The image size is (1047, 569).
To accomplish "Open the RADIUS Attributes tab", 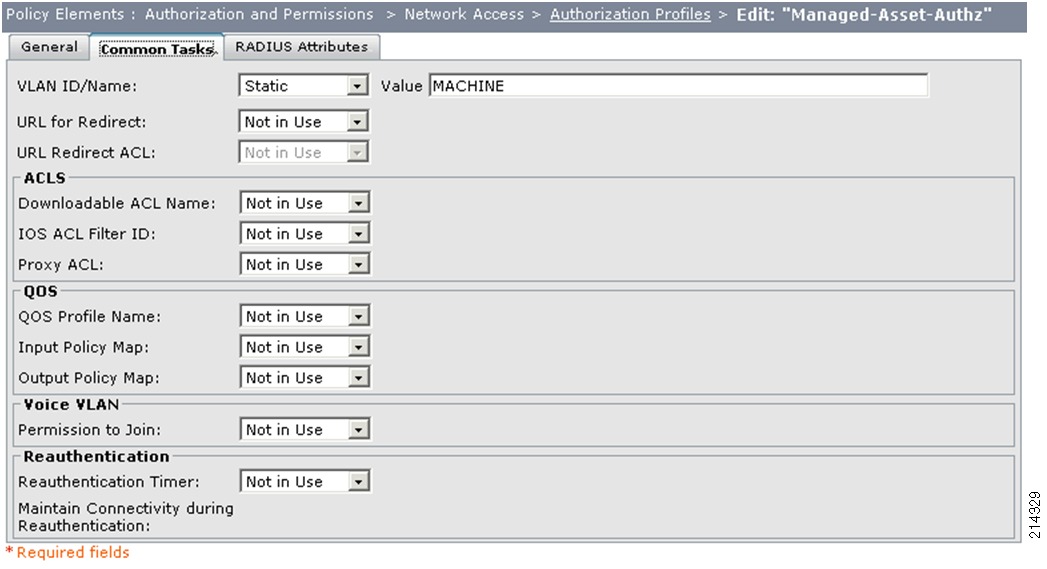I will coord(301,47).
